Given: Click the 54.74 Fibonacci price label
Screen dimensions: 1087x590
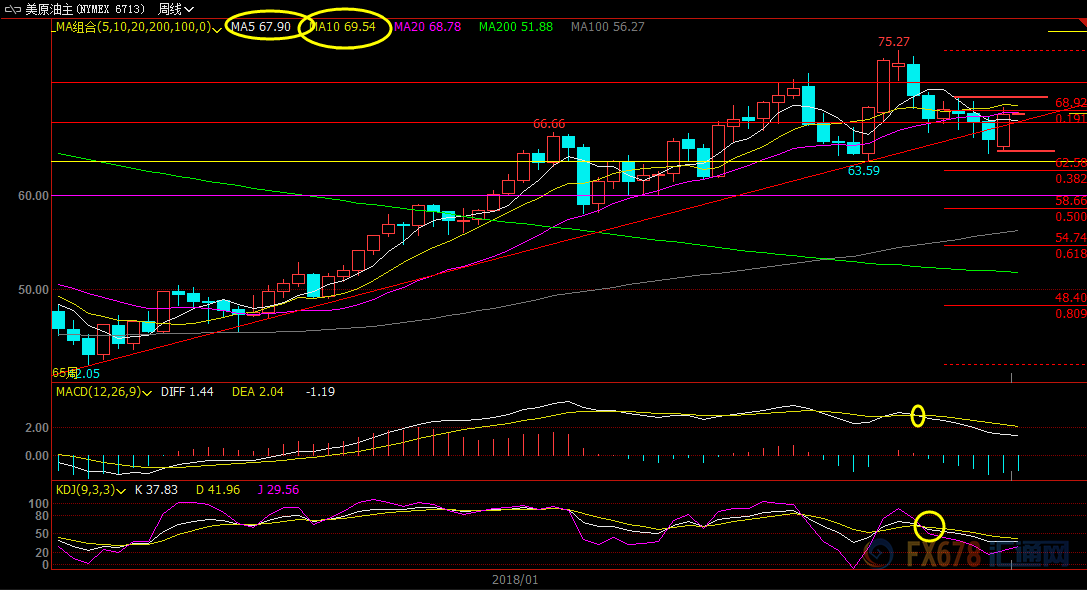Looking at the screenshot, I should click(1070, 238).
